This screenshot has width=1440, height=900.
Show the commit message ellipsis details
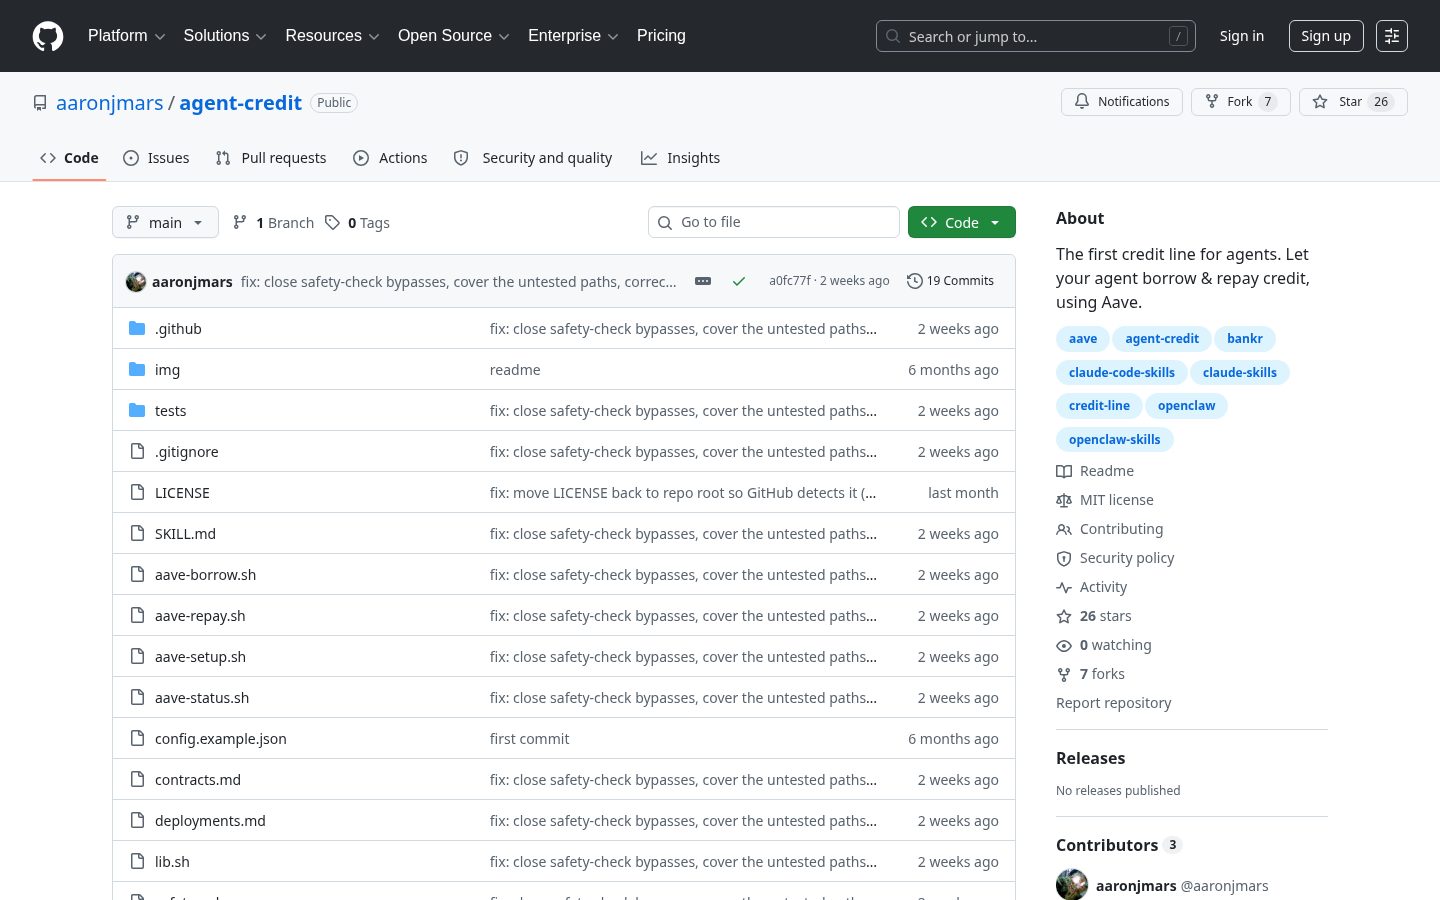tap(703, 281)
